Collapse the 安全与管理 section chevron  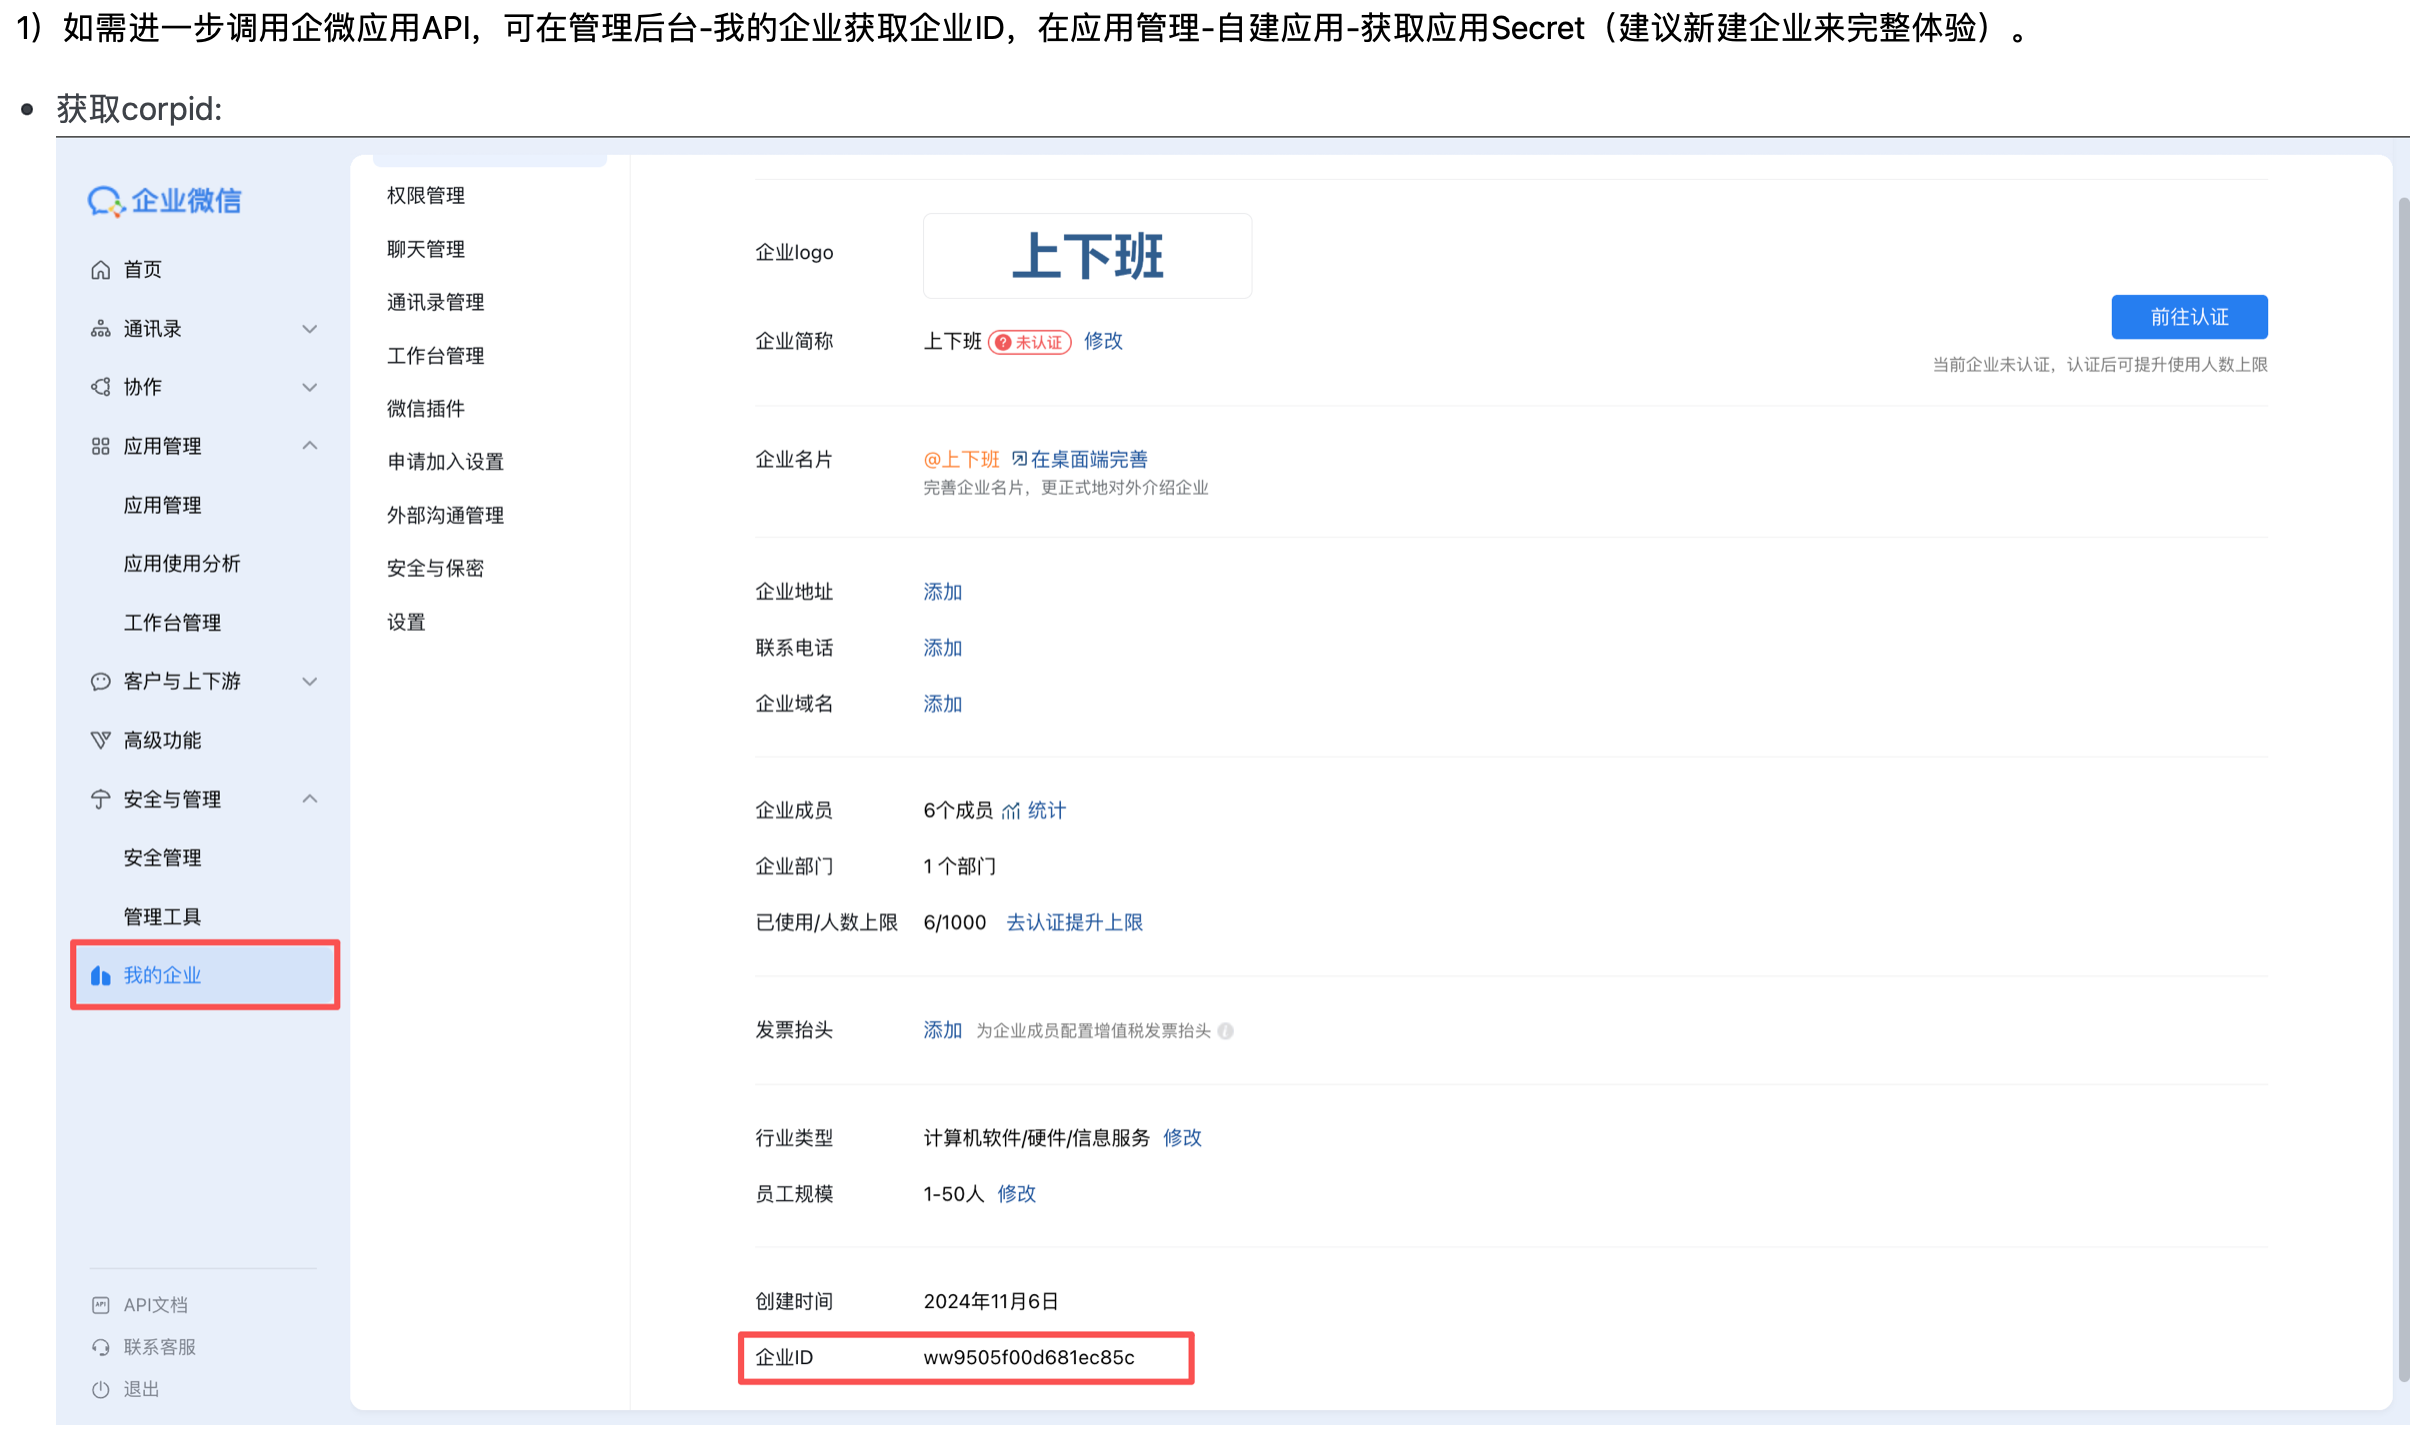coord(310,799)
